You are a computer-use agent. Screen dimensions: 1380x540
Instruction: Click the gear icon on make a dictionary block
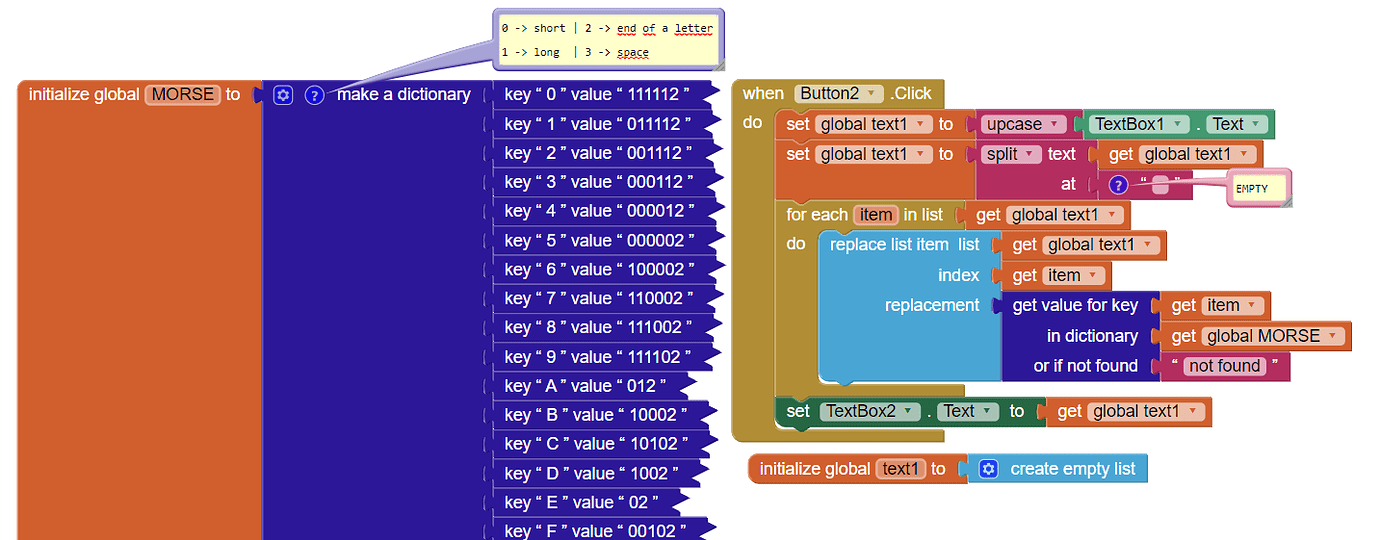(x=283, y=95)
